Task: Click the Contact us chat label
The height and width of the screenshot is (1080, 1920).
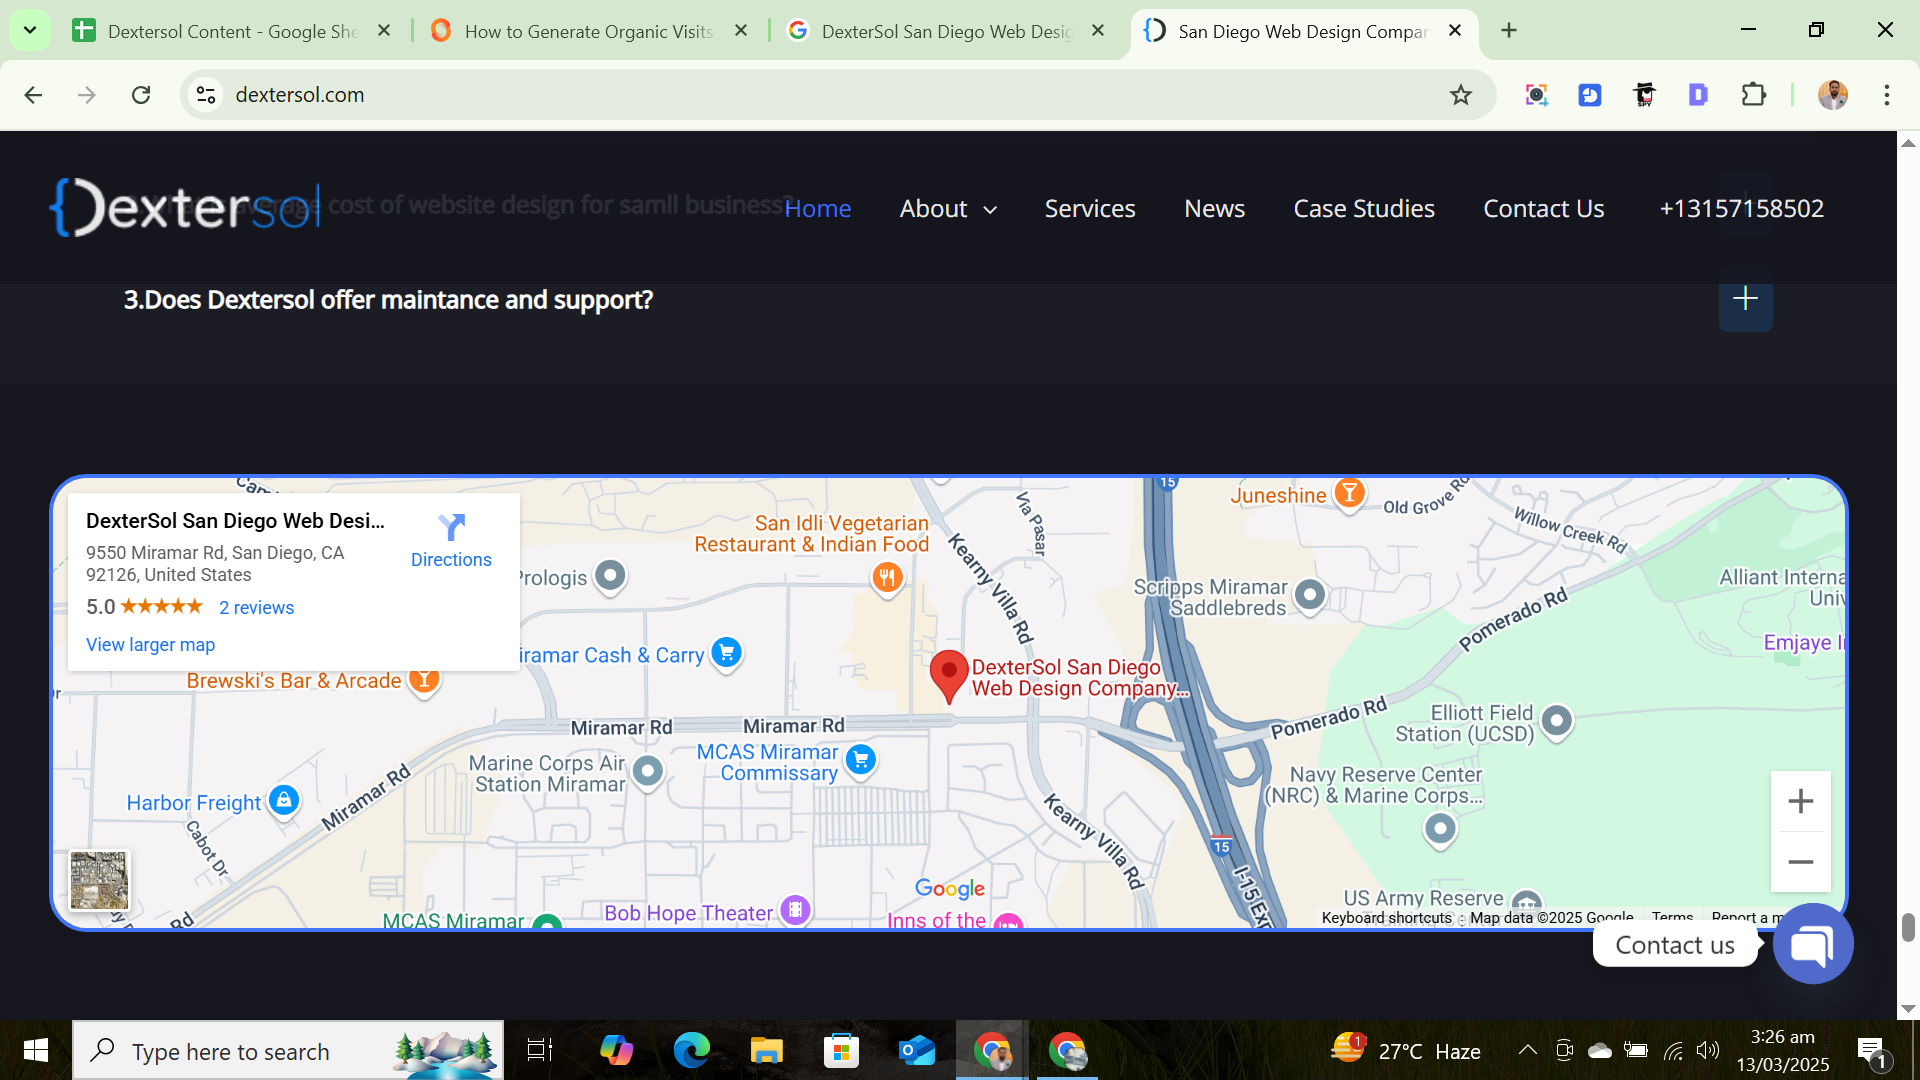Action: point(1675,945)
